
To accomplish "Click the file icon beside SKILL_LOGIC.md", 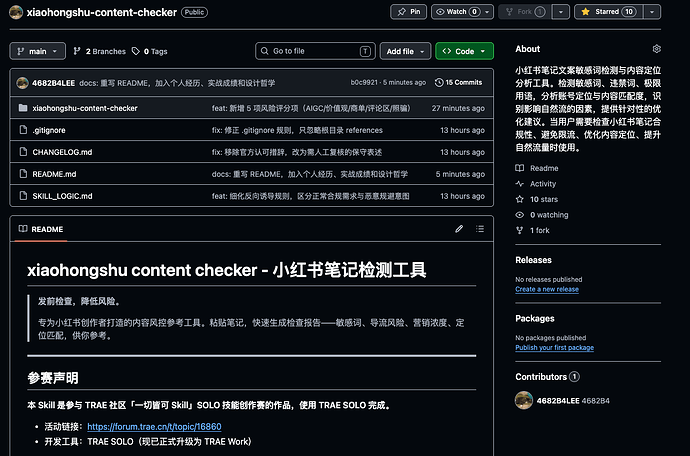I will (x=23, y=196).
